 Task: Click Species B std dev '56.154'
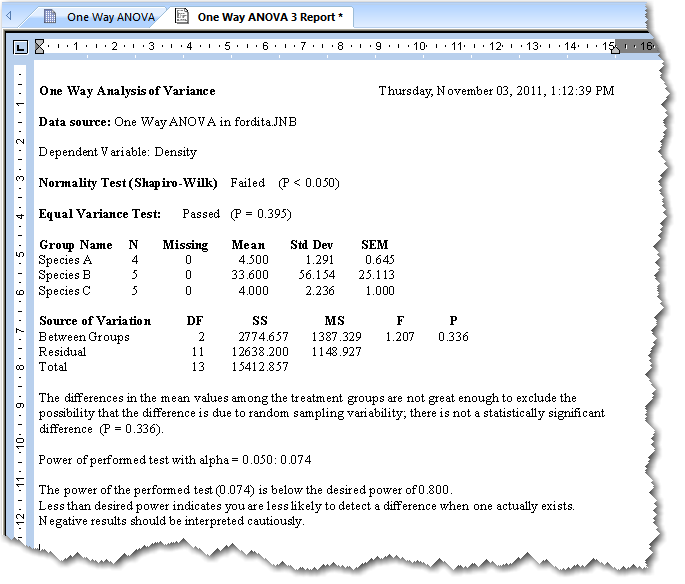point(317,275)
